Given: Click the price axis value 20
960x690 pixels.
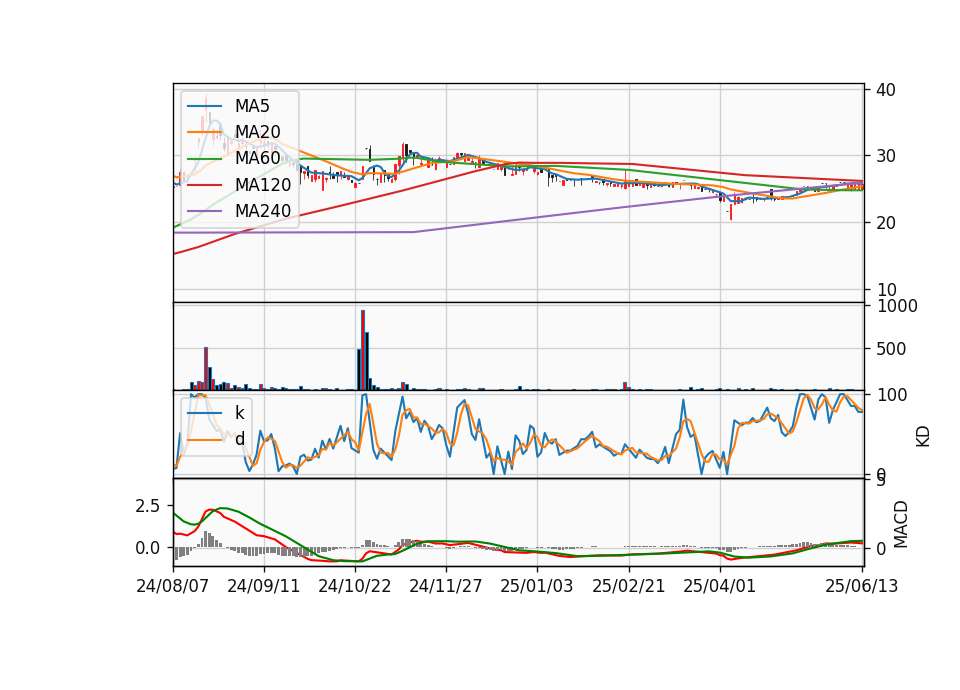Looking at the screenshot, I should coord(886,223).
